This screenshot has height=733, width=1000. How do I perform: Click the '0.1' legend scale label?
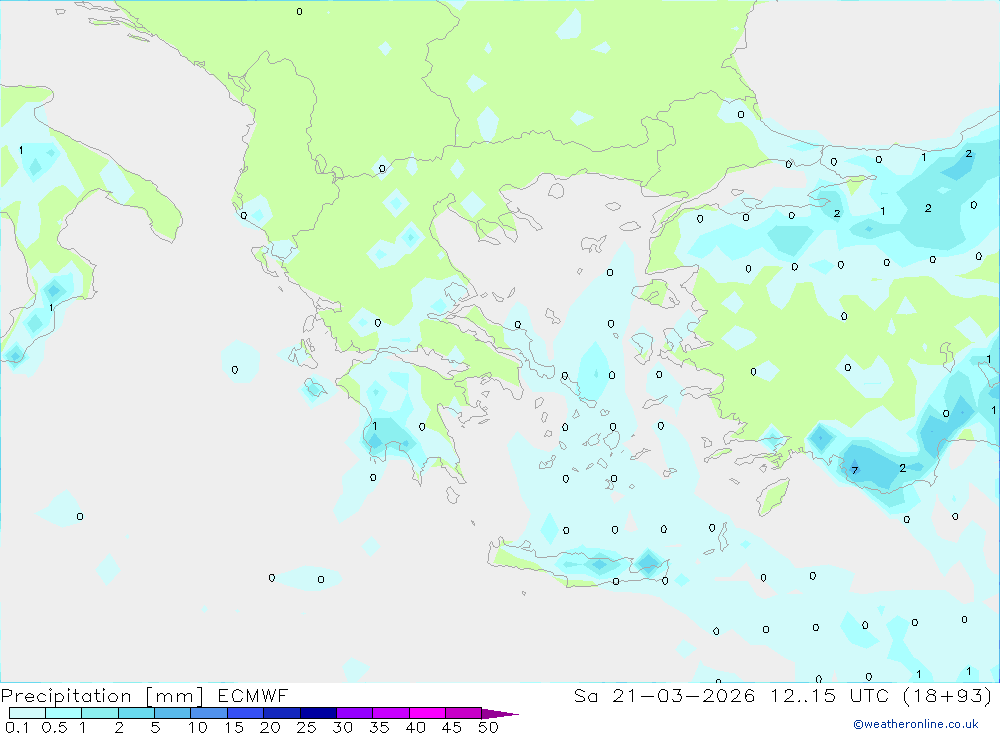click(x=17, y=727)
